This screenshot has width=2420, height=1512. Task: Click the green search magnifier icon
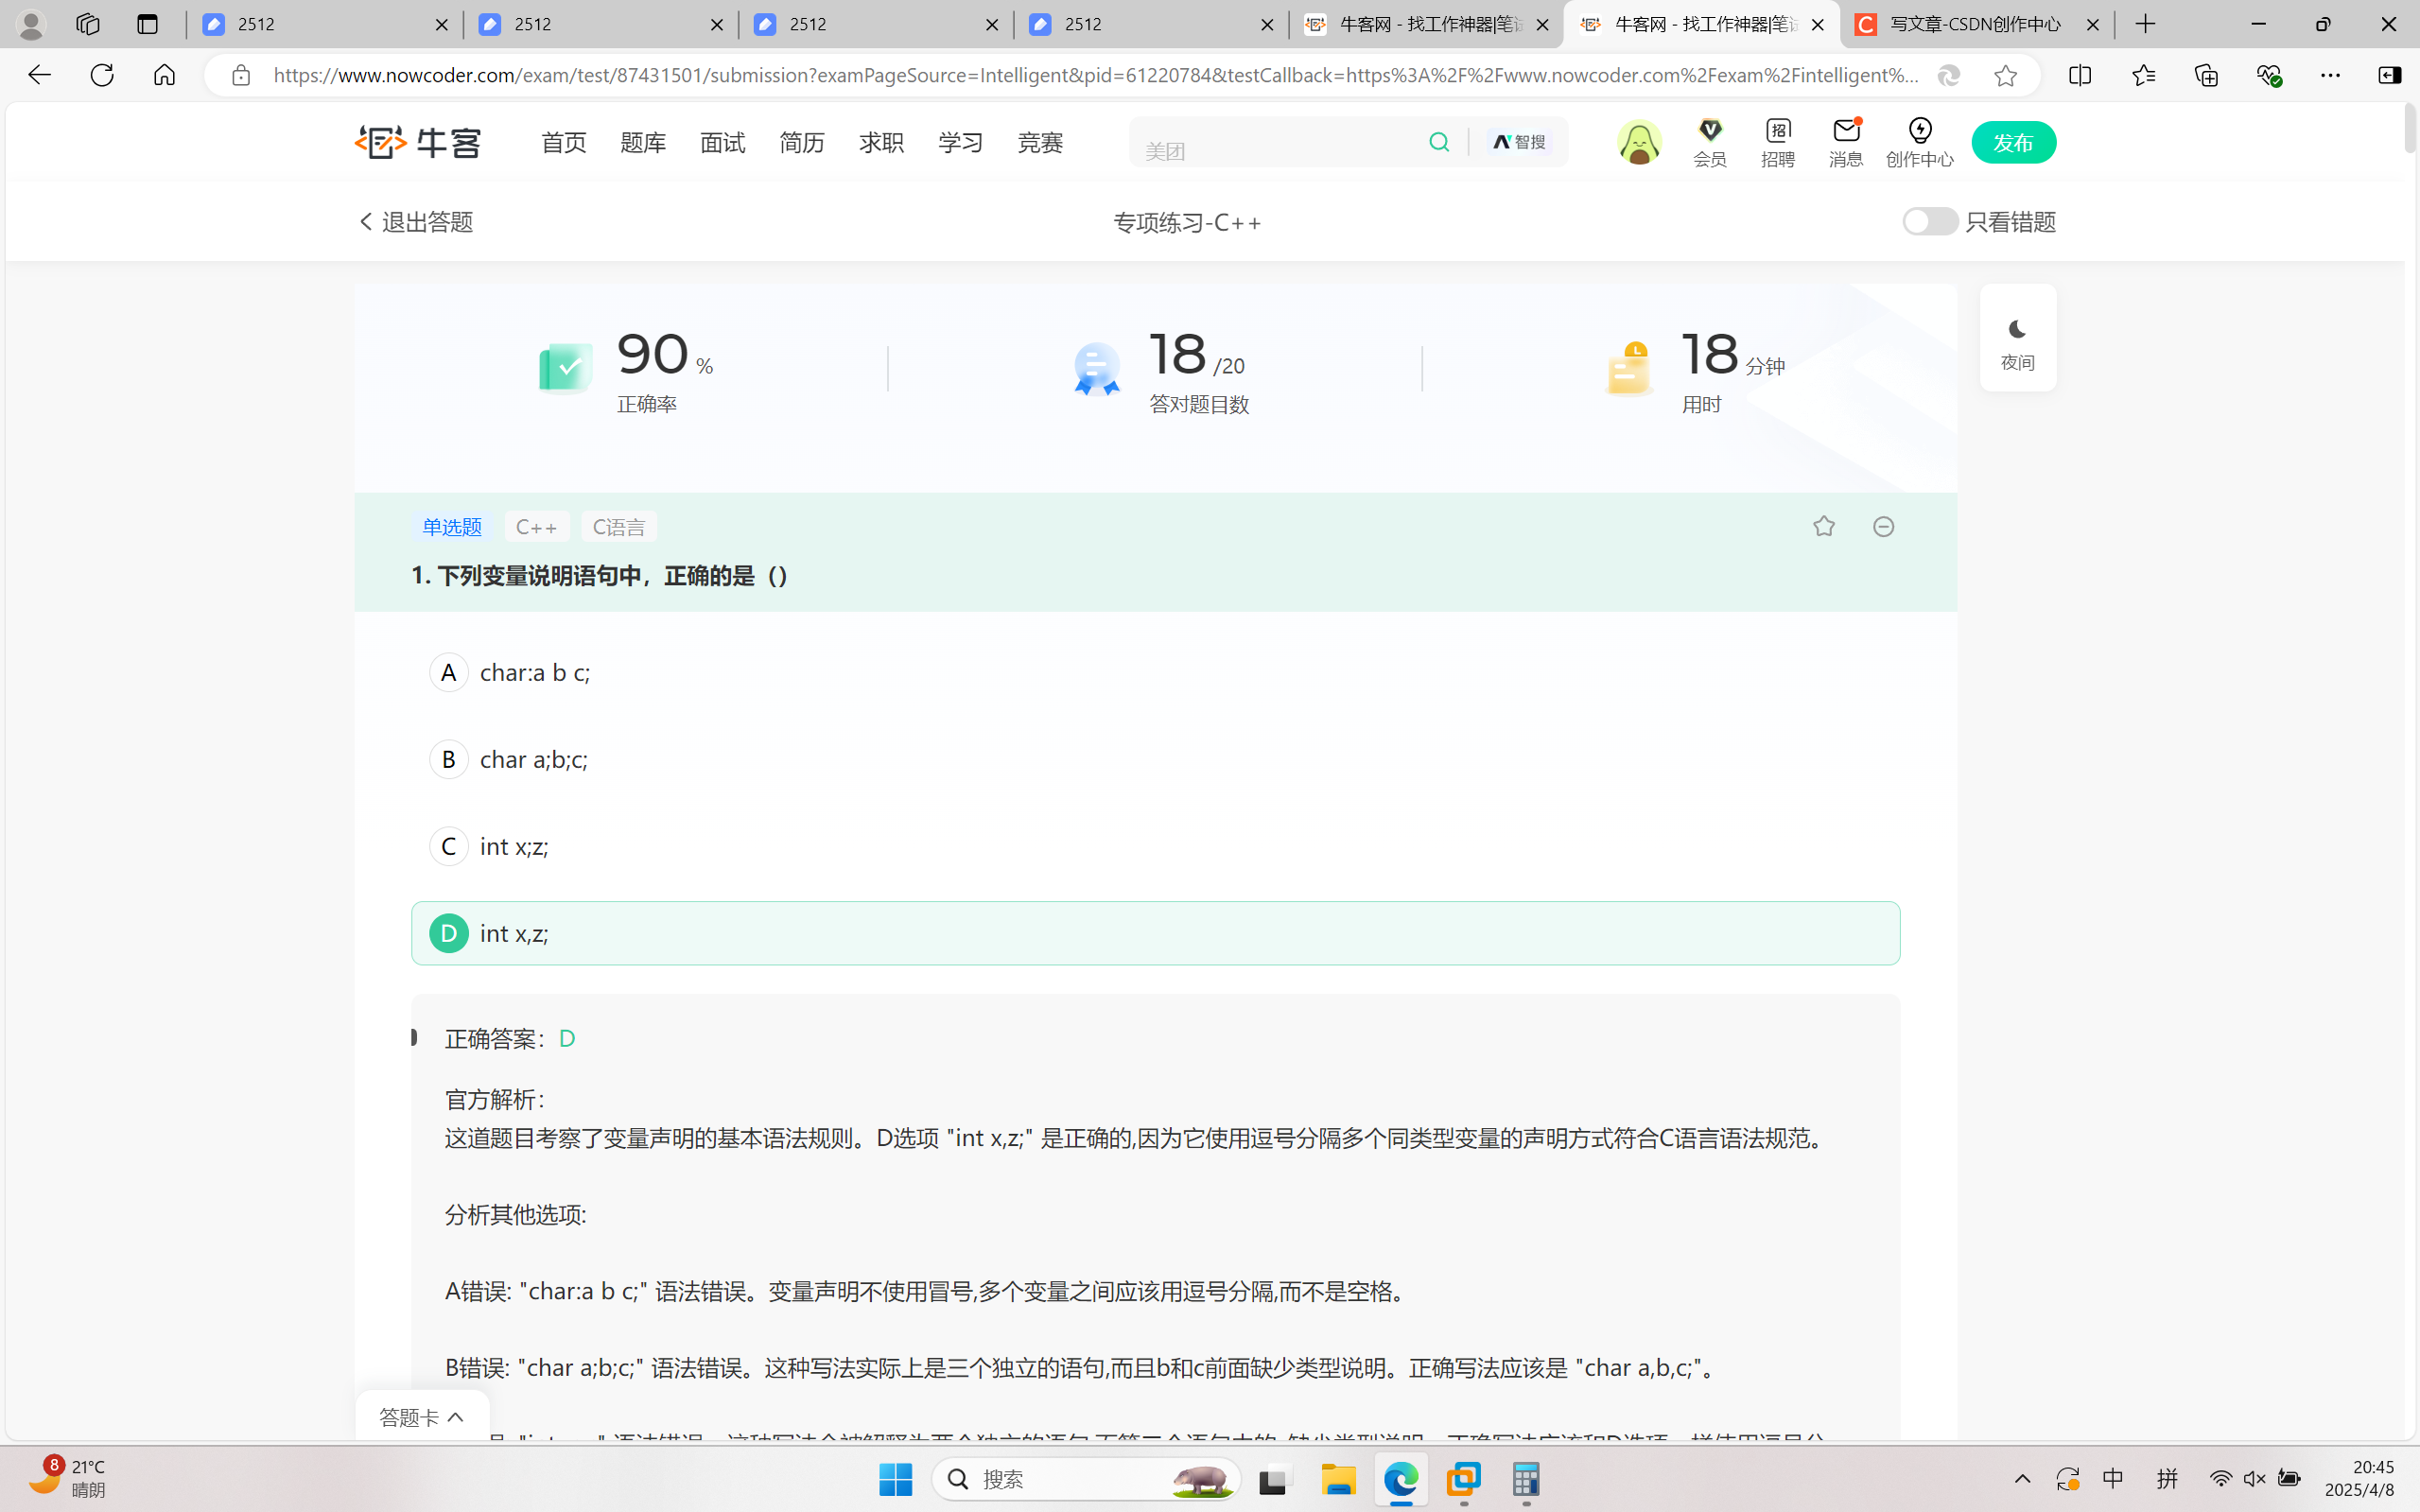[1439, 142]
